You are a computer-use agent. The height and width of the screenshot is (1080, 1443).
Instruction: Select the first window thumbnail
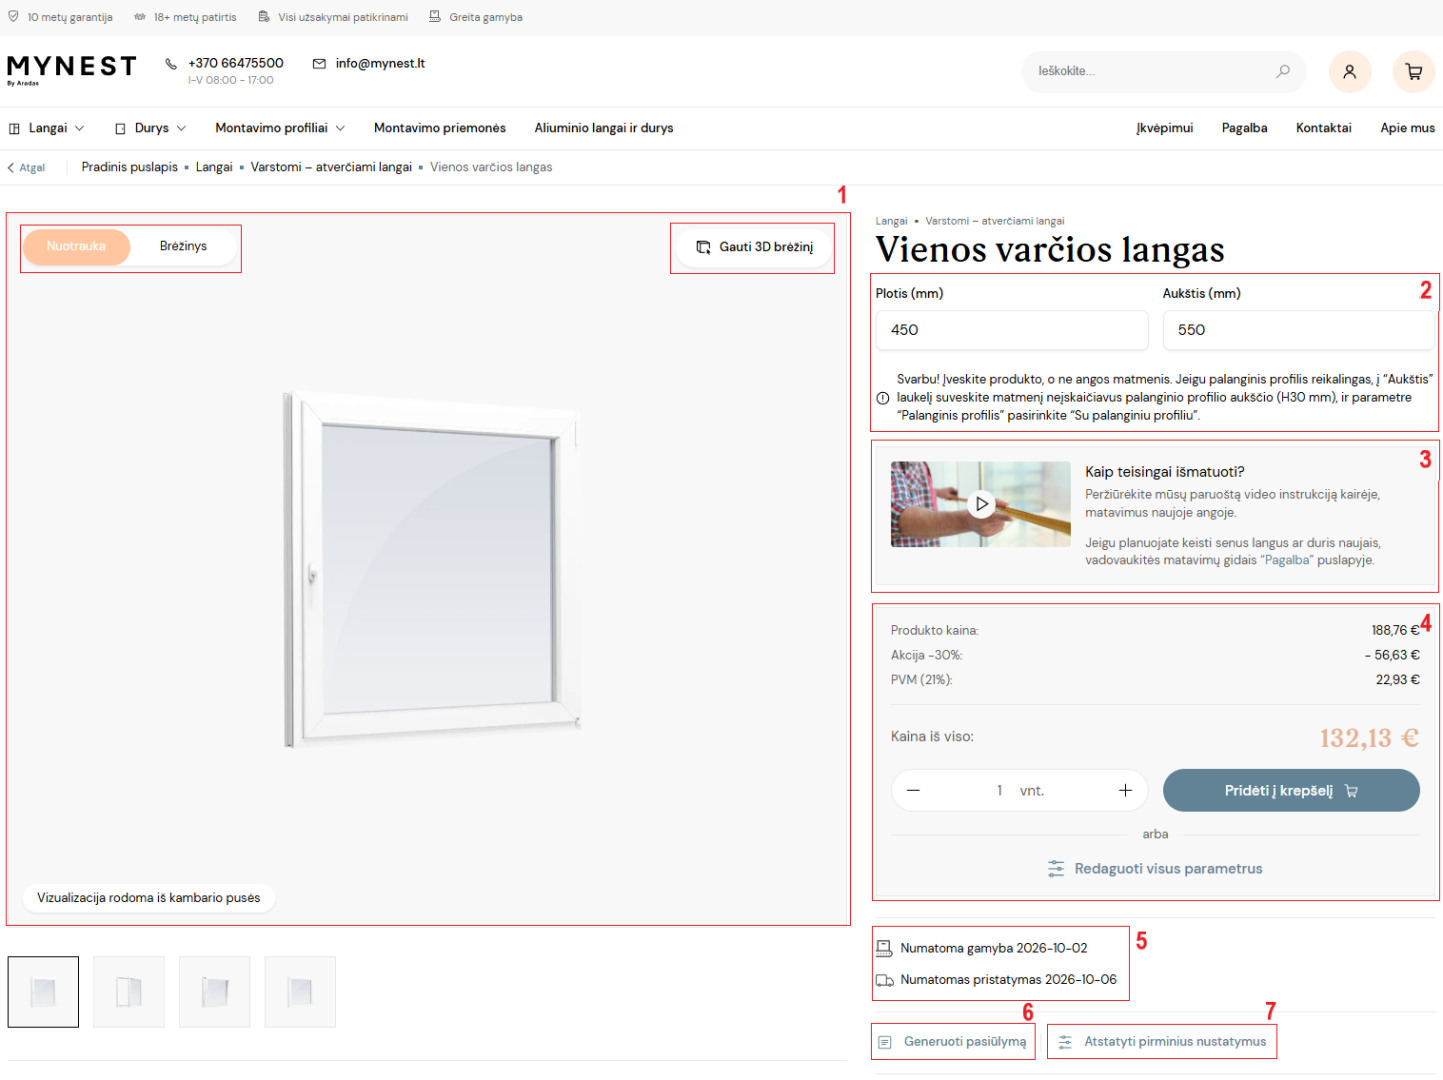pyautogui.click(x=43, y=992)
